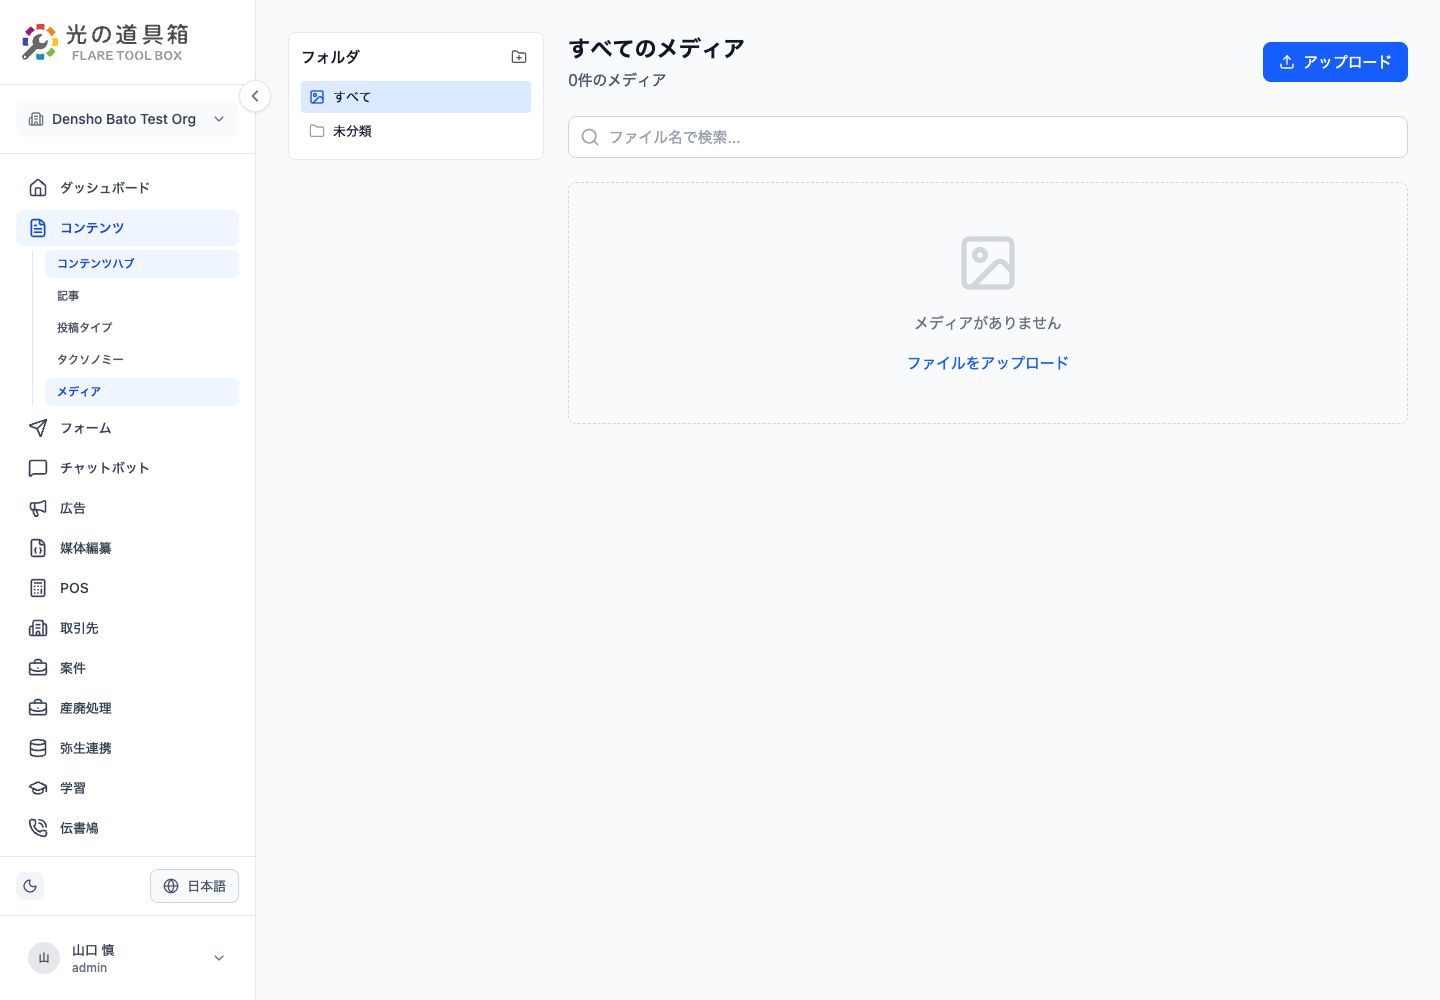
Task: Go to the 記事 submenu item
Action: tap(142, 296)
